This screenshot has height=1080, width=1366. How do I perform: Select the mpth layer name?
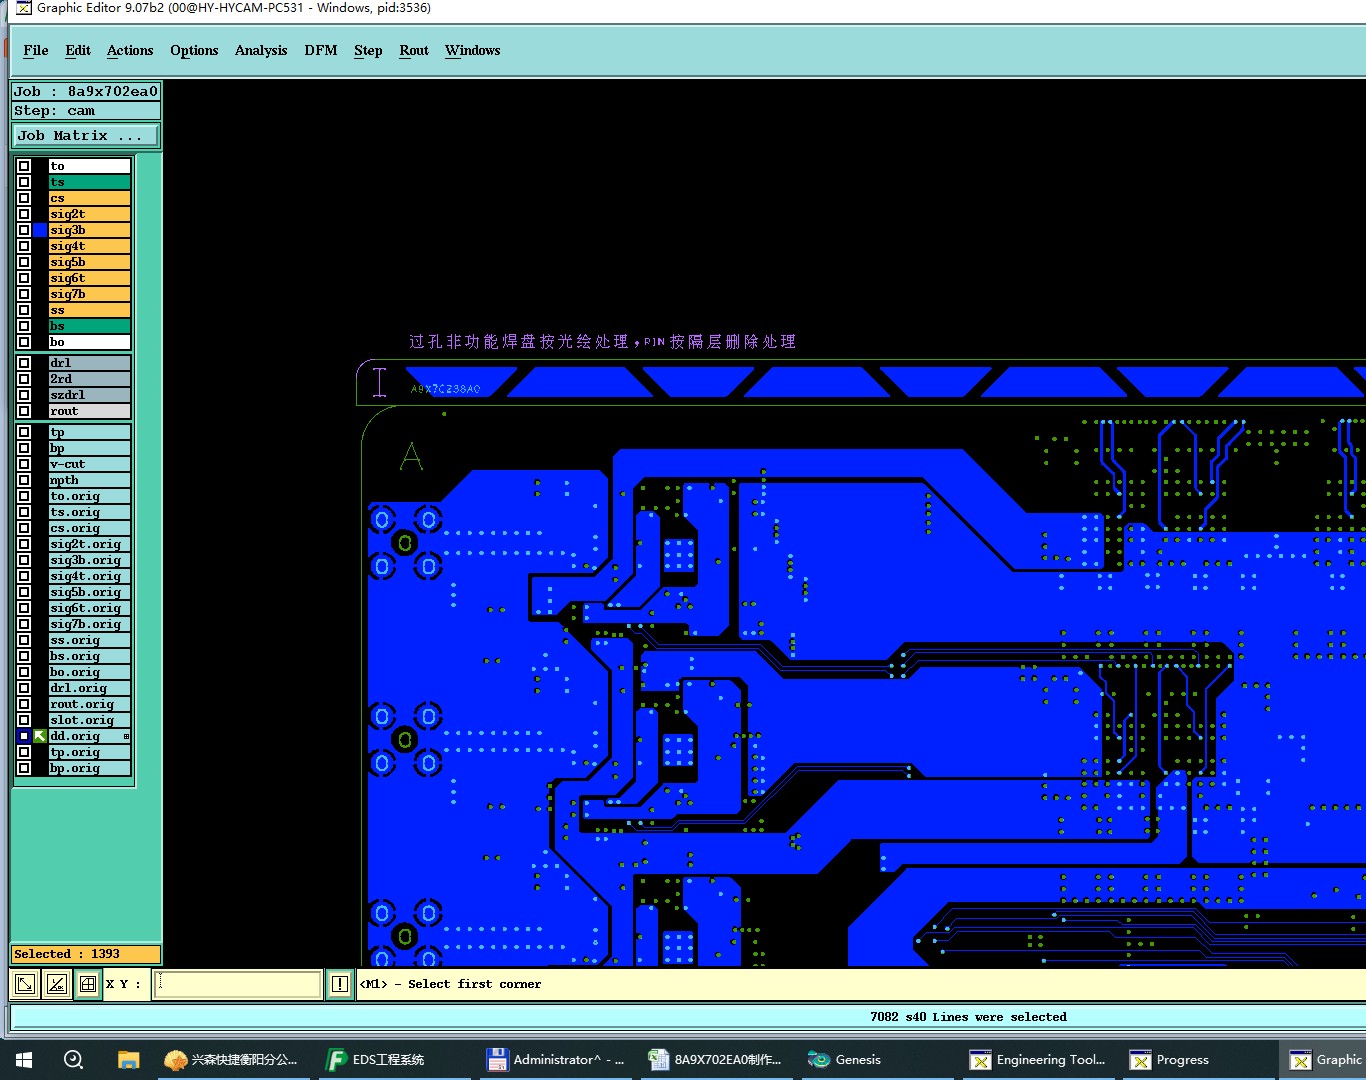pos(90,480)
